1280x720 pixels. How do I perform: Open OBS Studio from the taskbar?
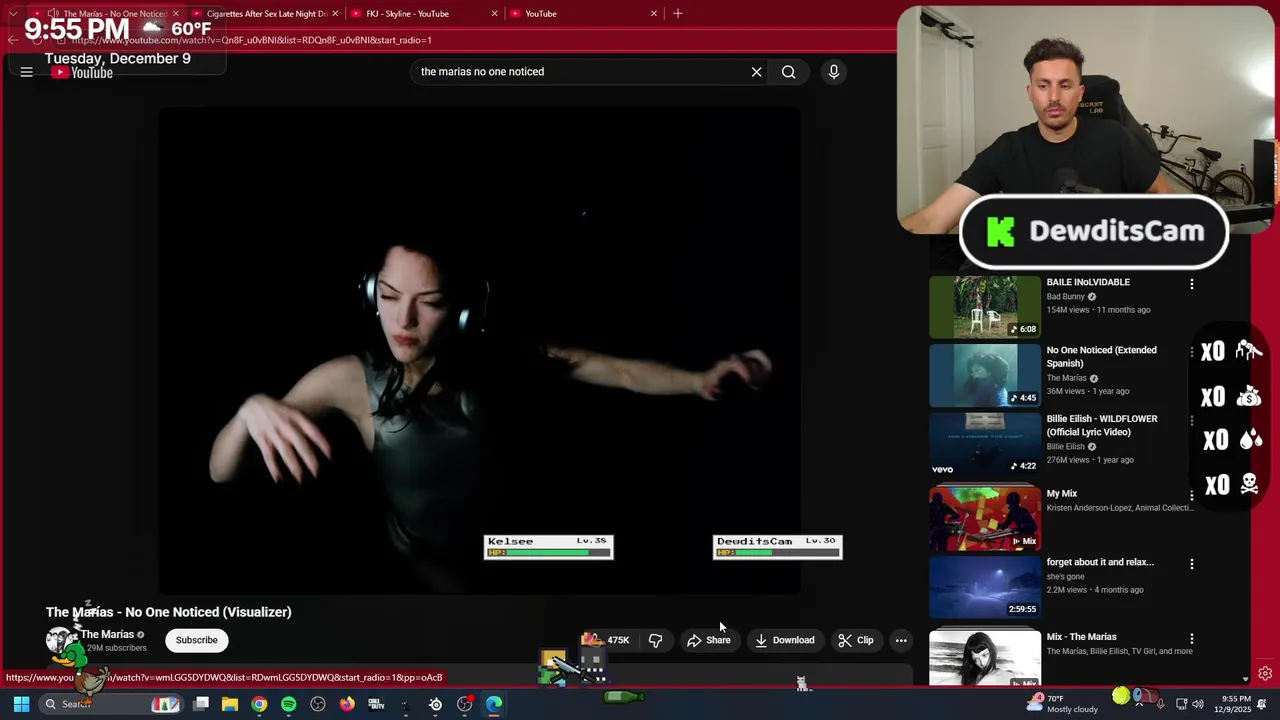click(x=318, y=704)
